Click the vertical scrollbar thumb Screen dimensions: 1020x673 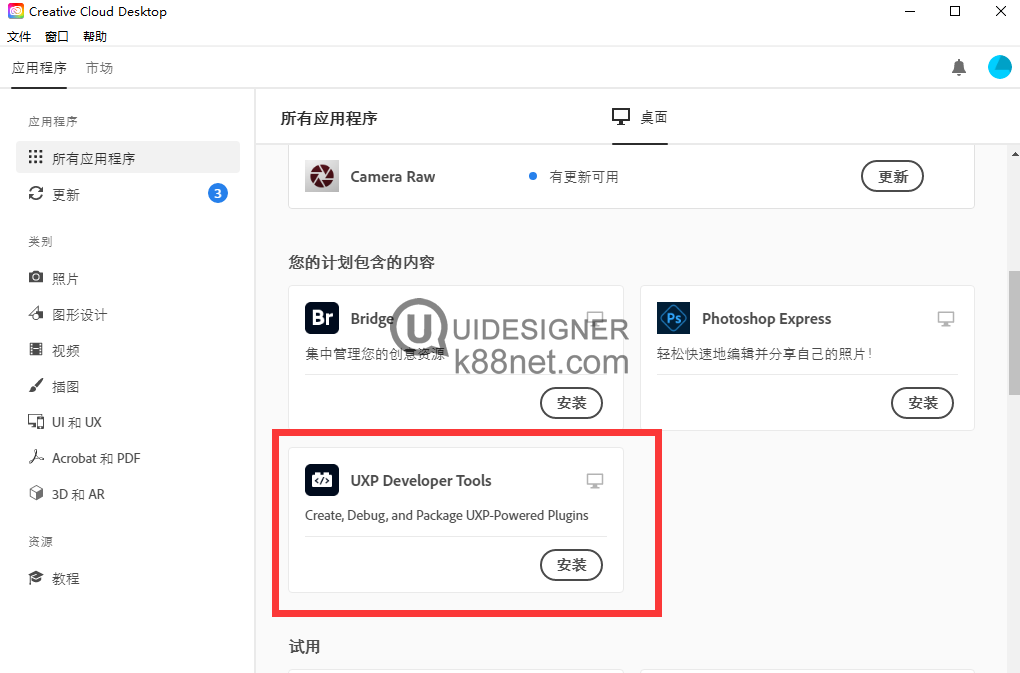pyautogui.click(x=1014, y=332)
